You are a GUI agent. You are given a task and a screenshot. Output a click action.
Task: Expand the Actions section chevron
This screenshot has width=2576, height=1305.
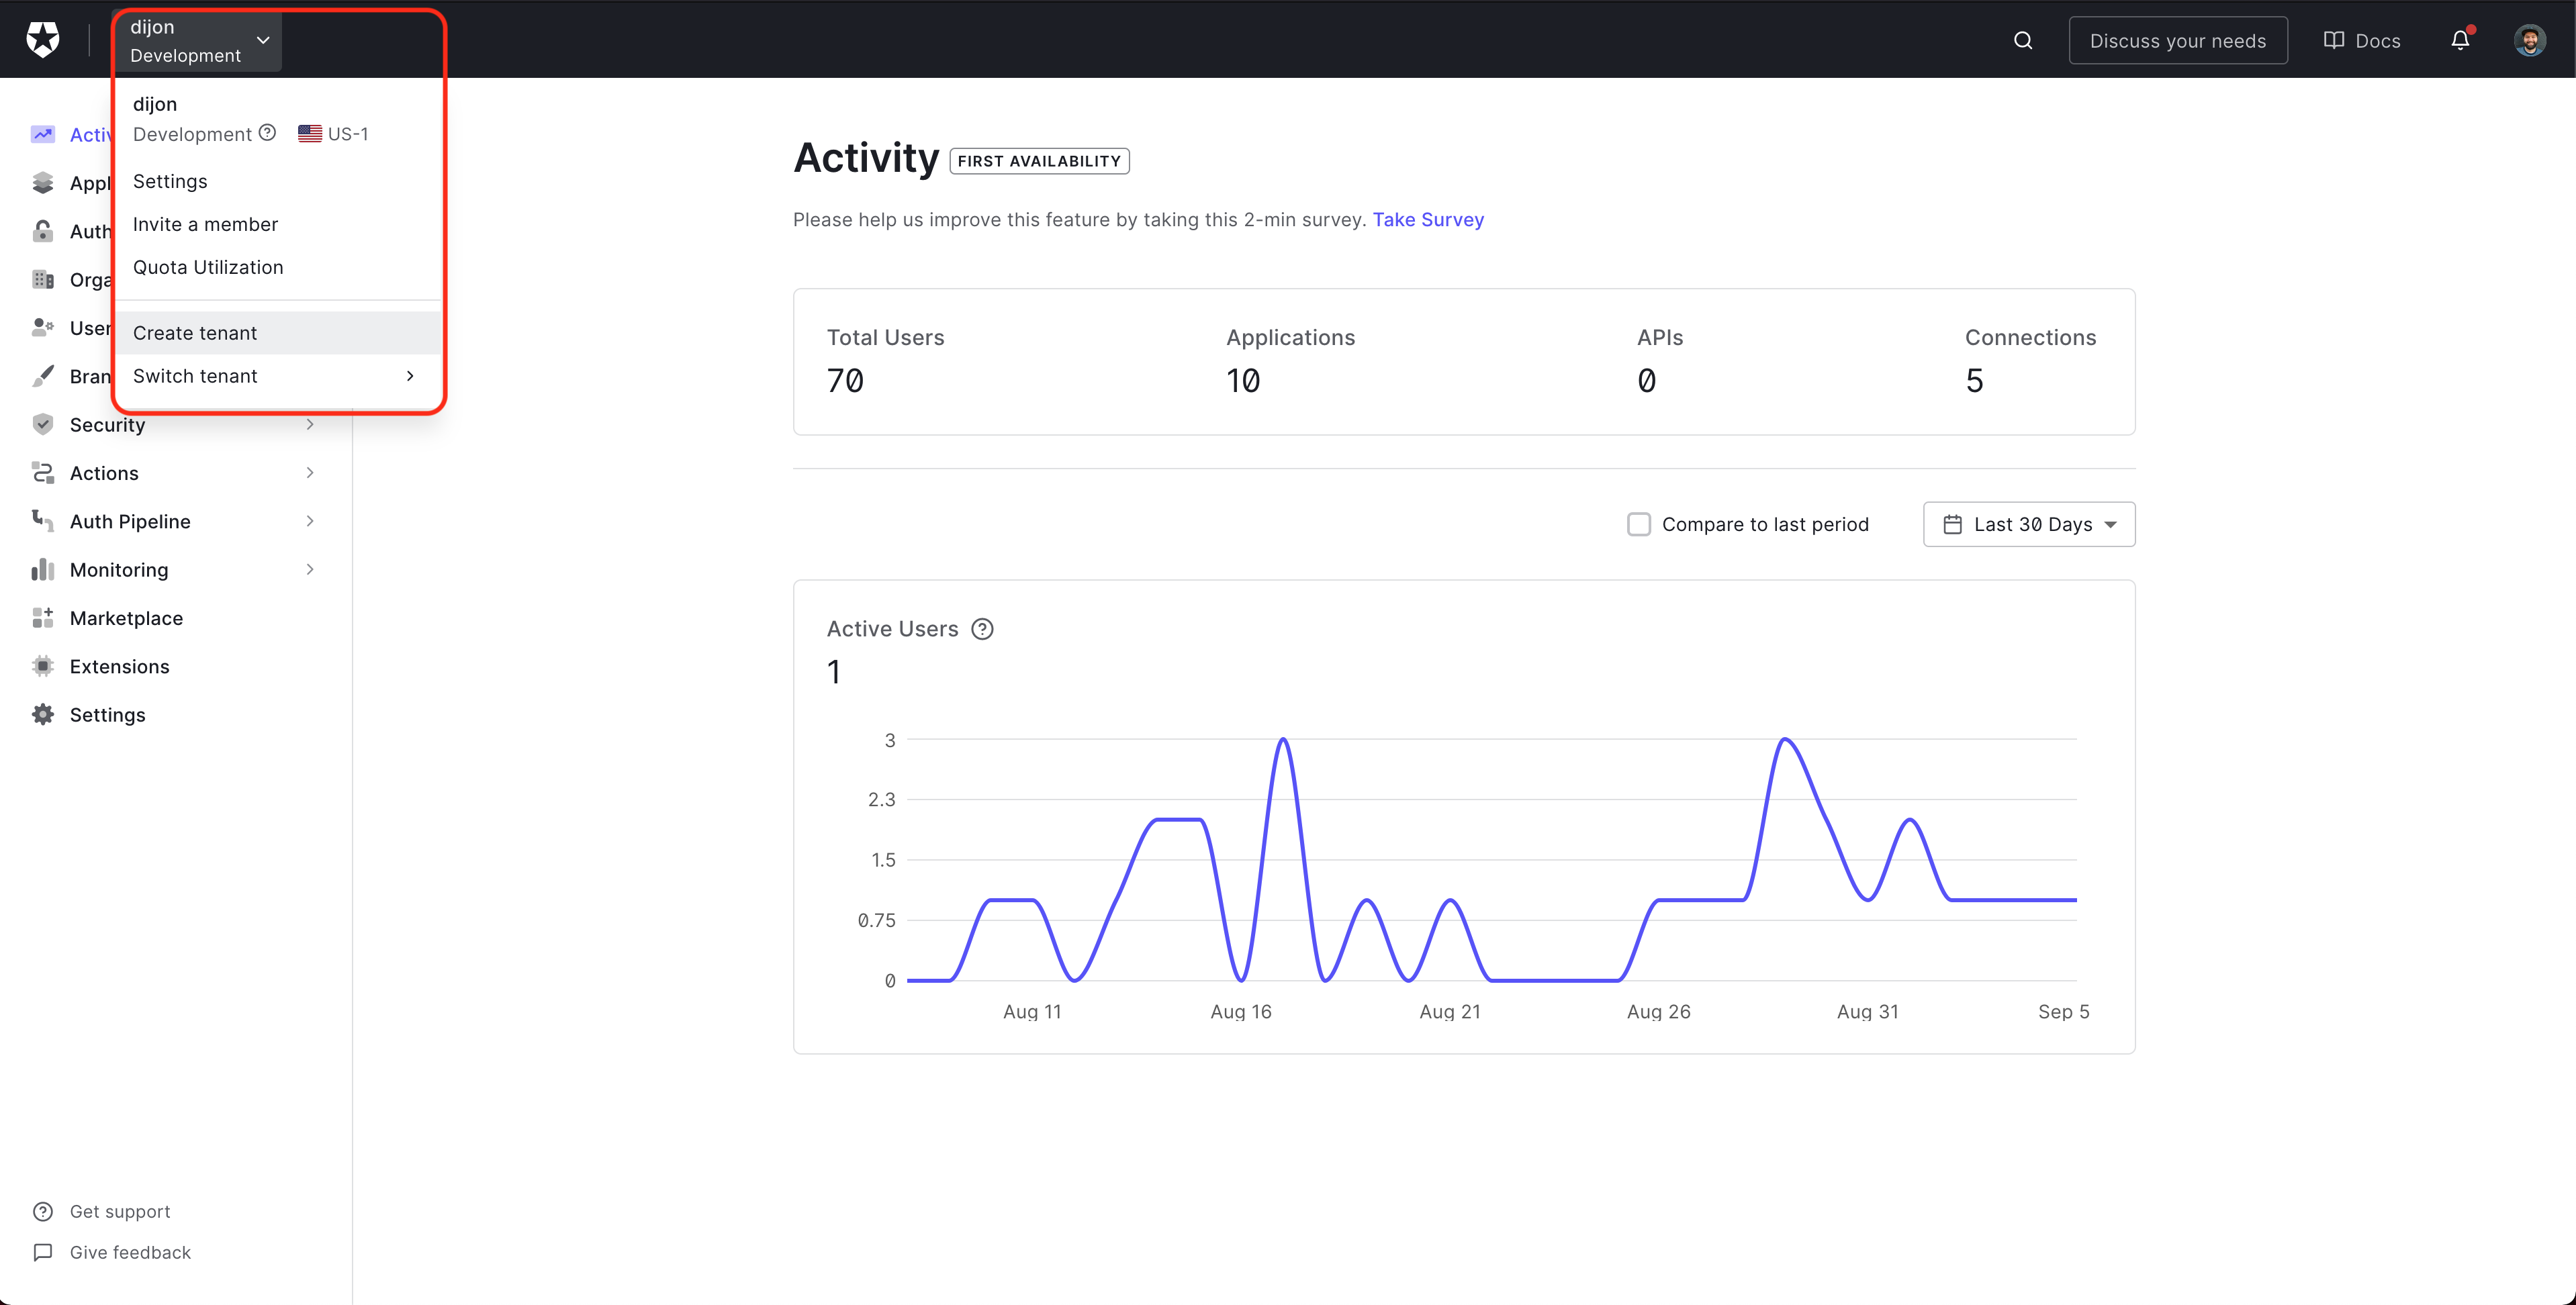coord(310,472)
